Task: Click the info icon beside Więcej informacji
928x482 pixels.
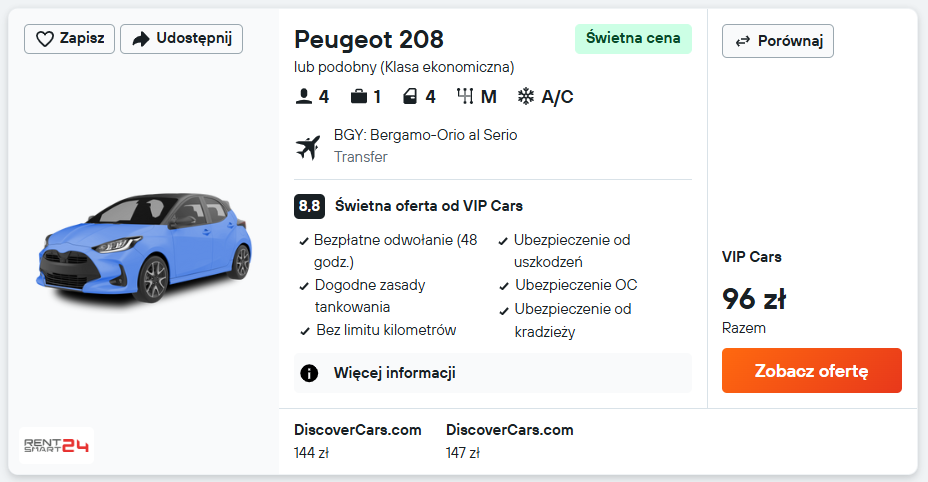Action: [x=310, y=373]
